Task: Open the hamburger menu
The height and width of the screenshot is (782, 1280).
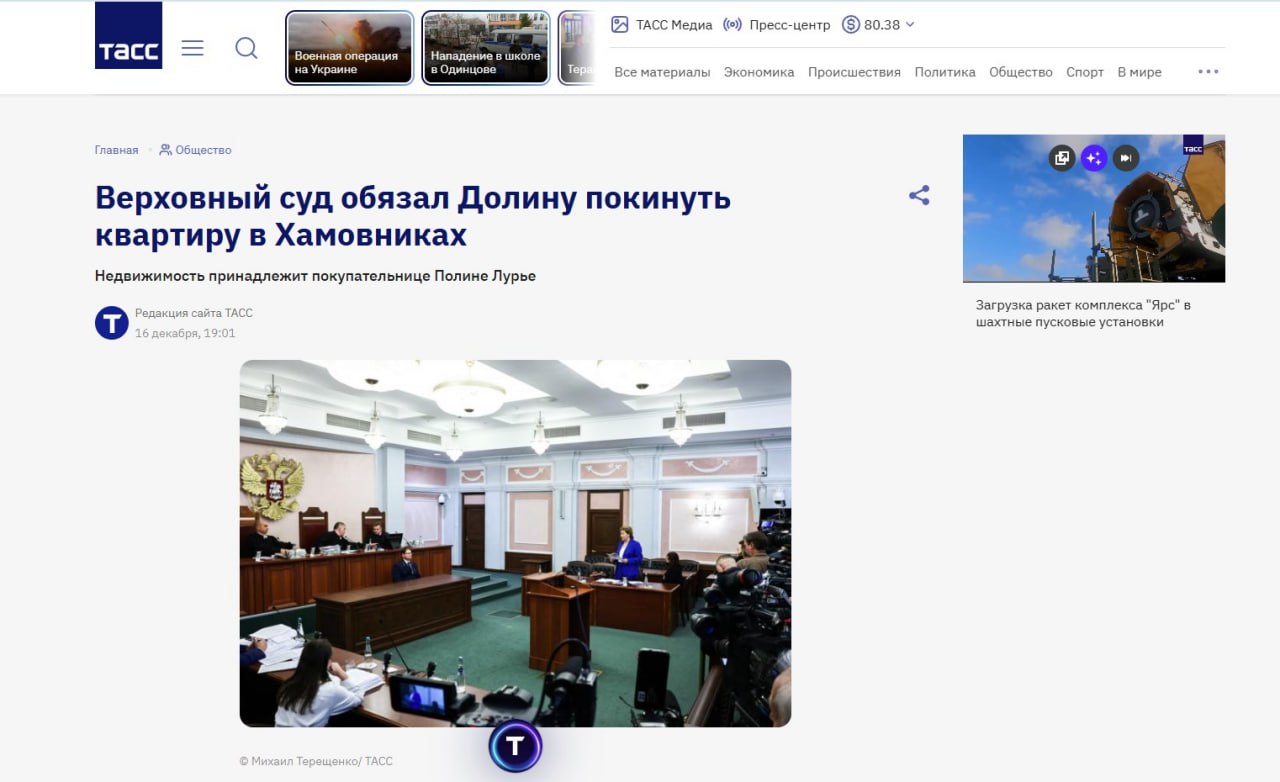Action: click(x=192, y=48)
